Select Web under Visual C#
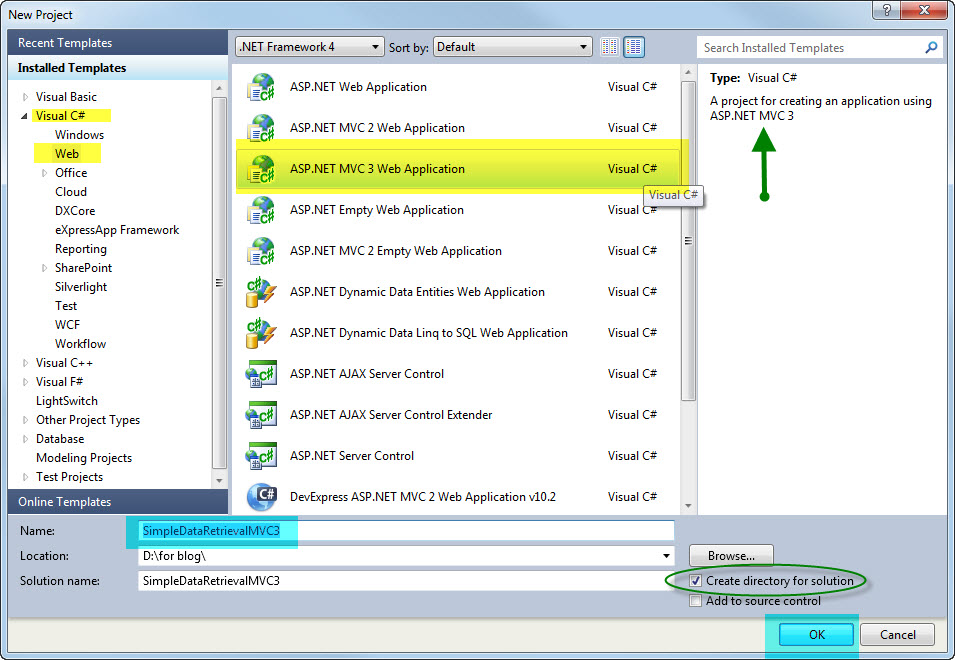 pos(67,153)
